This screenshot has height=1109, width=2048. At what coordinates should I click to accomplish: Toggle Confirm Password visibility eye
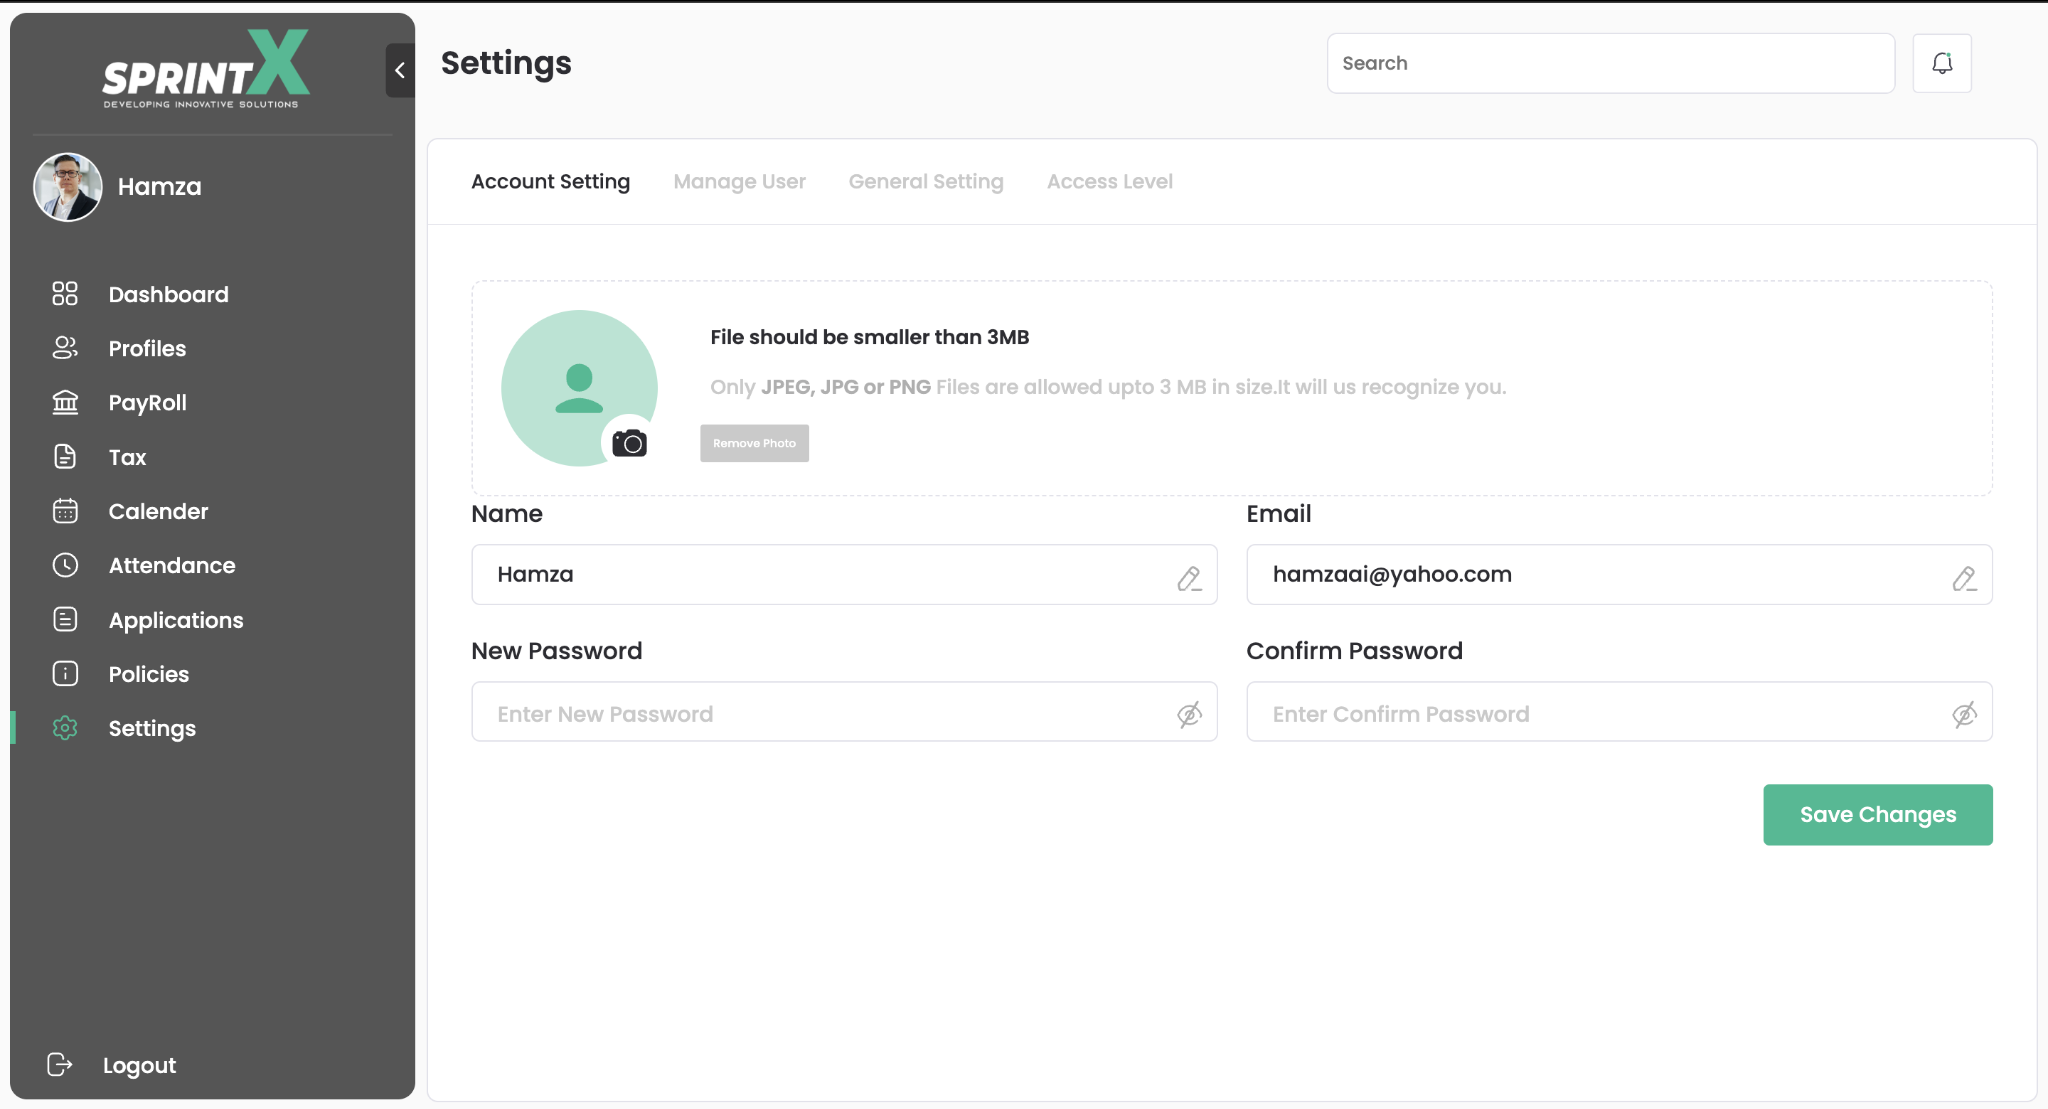pyautogui.click(x=1963, y=714)
